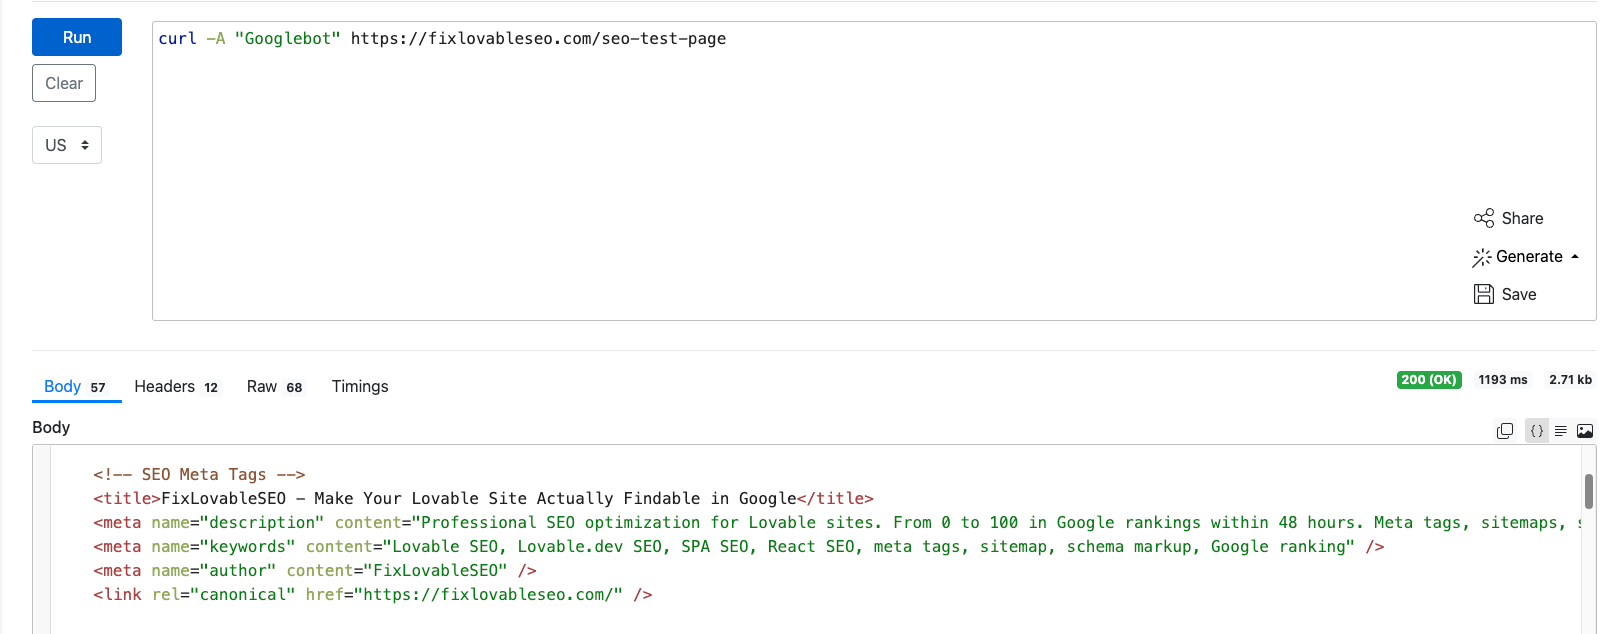1621x634 pixels.
Task: Click inside the curl command editor
Action: (874, 171)
